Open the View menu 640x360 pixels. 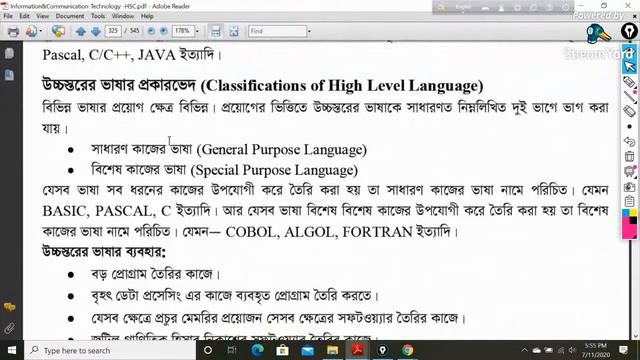pyautogui.click(x=42, y=16)
